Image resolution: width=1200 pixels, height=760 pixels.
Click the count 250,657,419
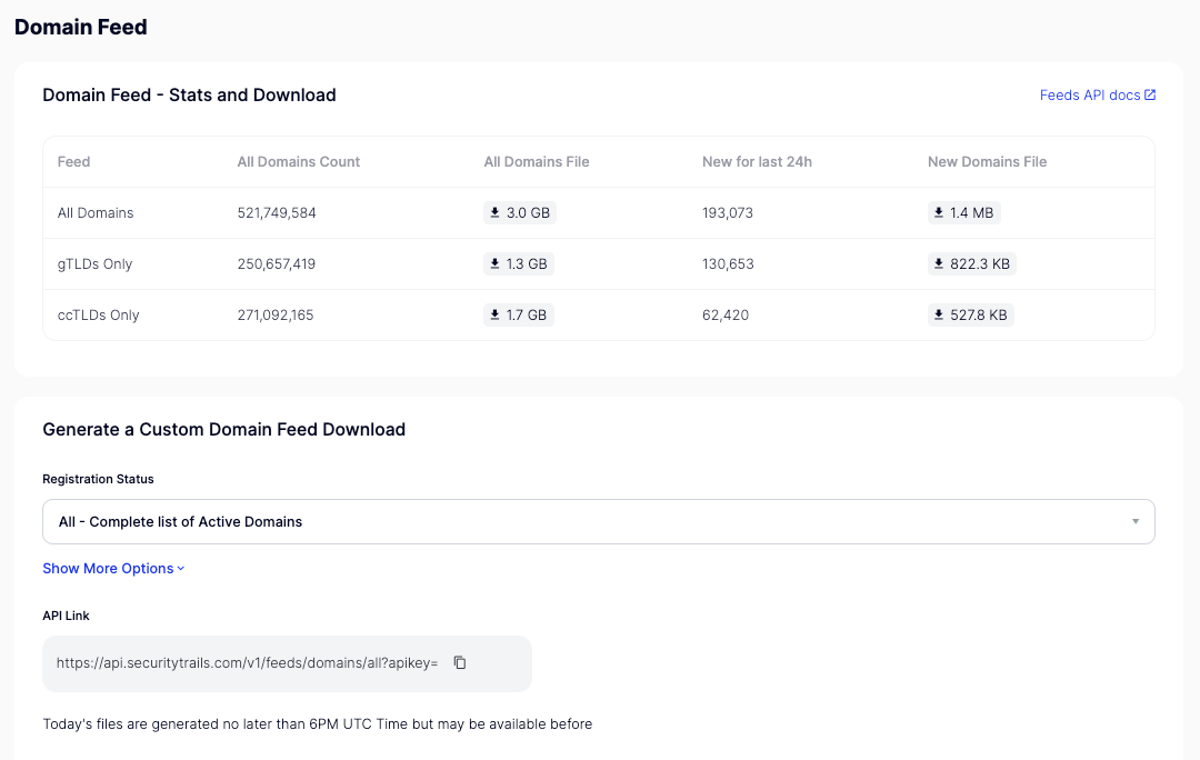pyautogui.click(x=277, y=264)
